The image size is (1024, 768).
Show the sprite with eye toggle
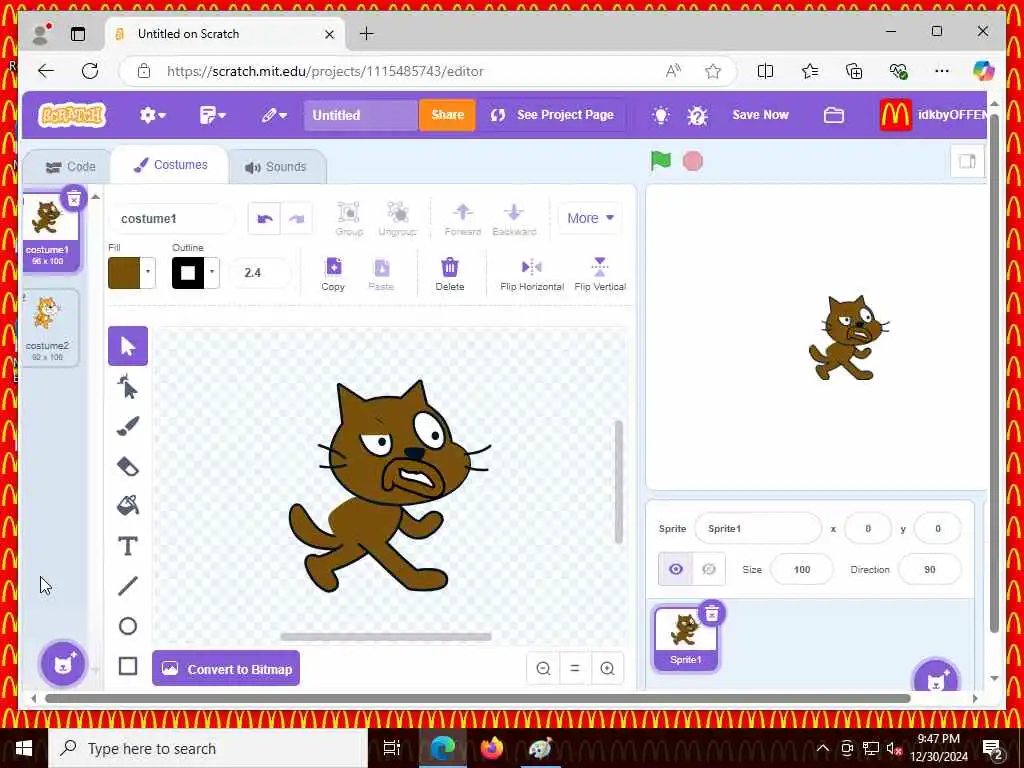[676, 569]
